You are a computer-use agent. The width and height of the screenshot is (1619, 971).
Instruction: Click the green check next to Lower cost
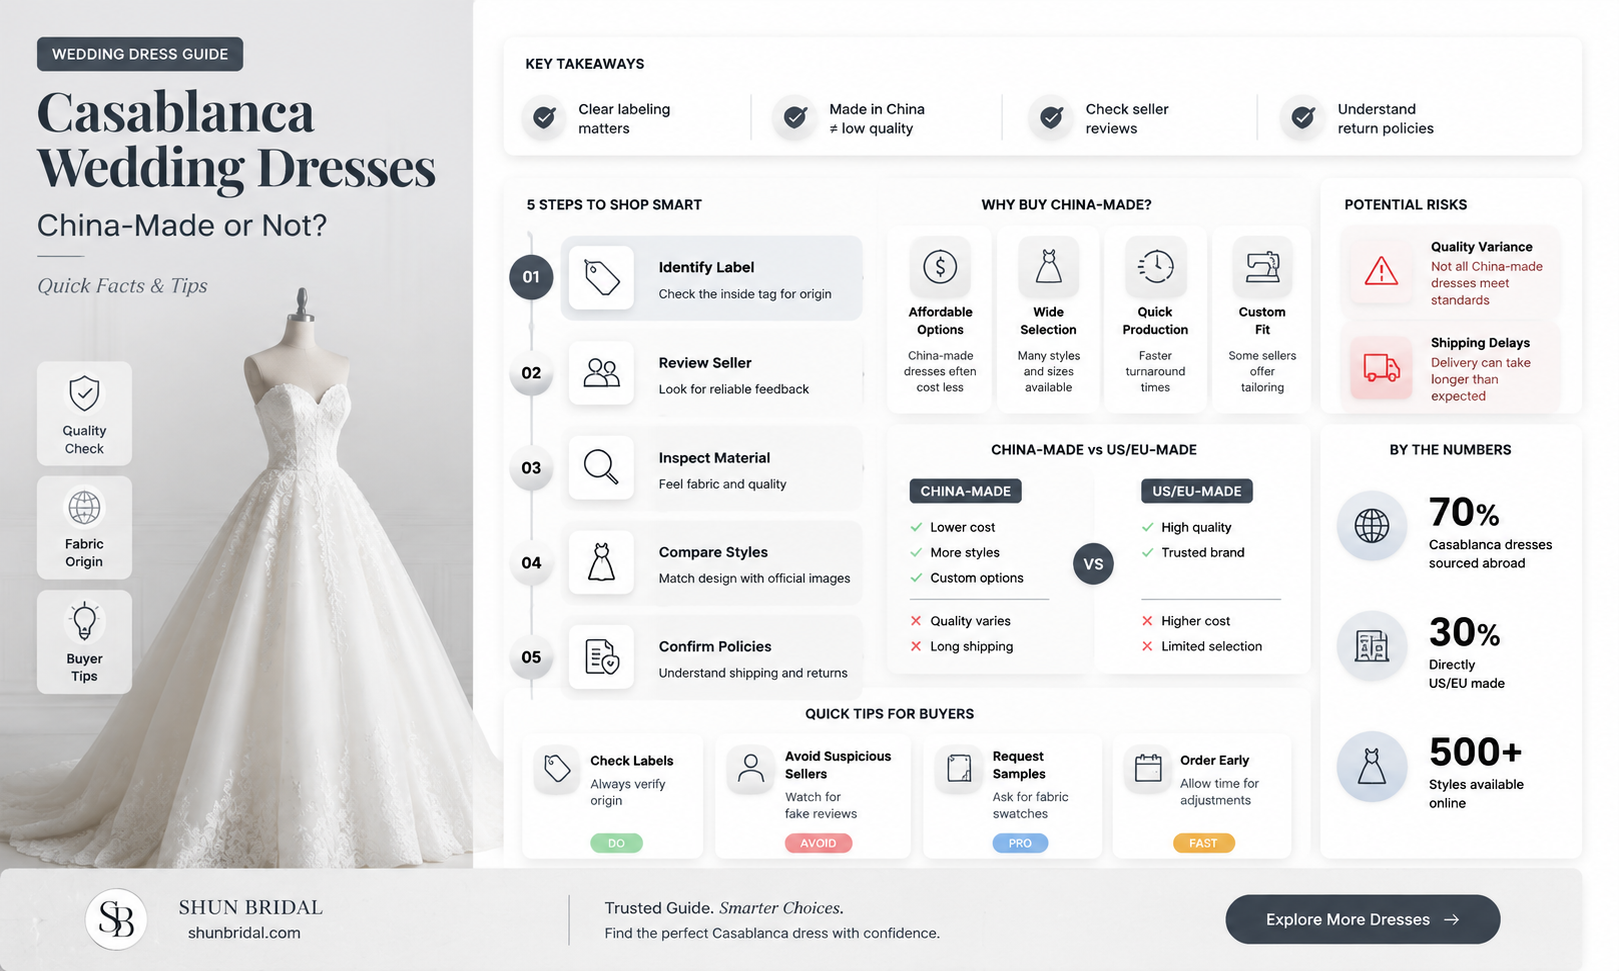(916, 527)
